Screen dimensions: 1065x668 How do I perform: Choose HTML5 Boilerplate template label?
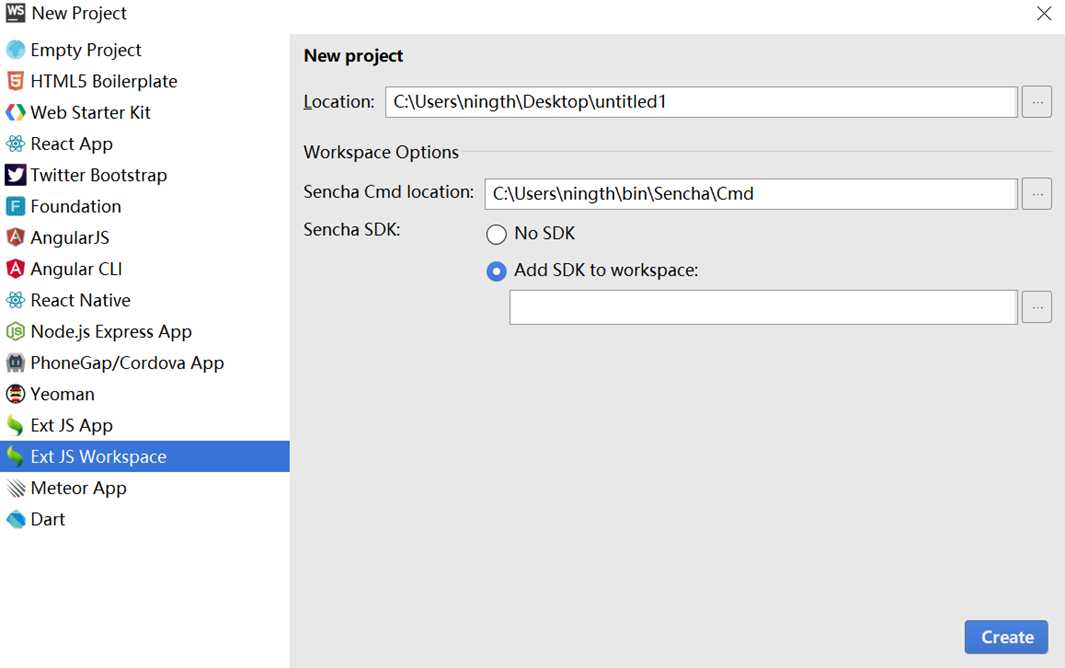[104, 82]
